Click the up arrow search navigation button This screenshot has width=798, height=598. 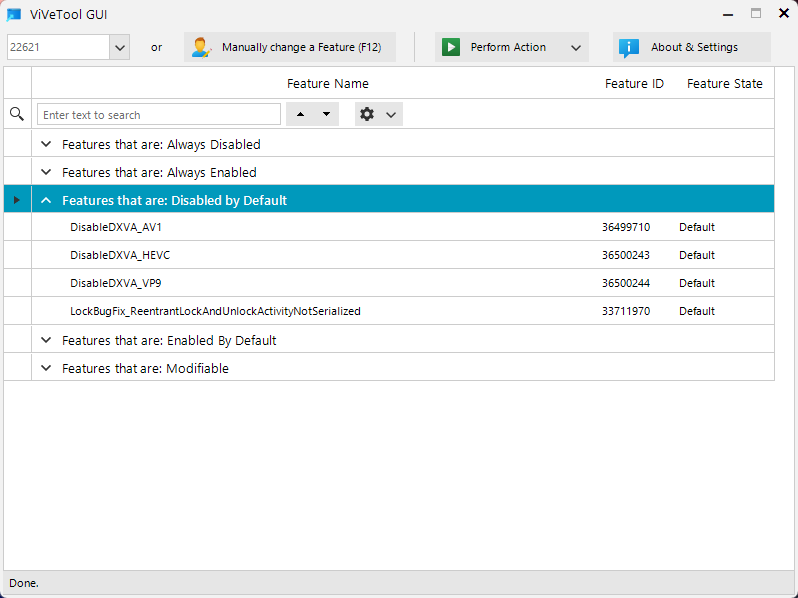[300, 115]
